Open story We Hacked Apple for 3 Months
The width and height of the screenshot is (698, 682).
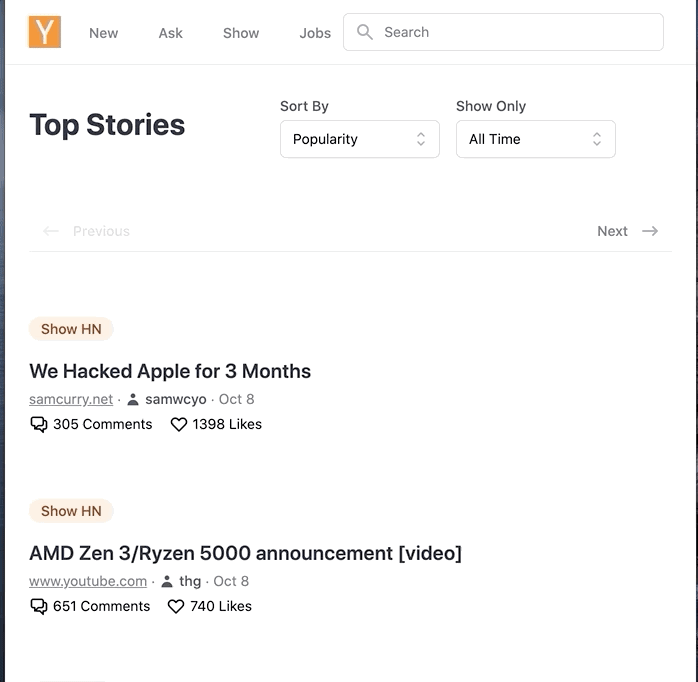point(170,371)
